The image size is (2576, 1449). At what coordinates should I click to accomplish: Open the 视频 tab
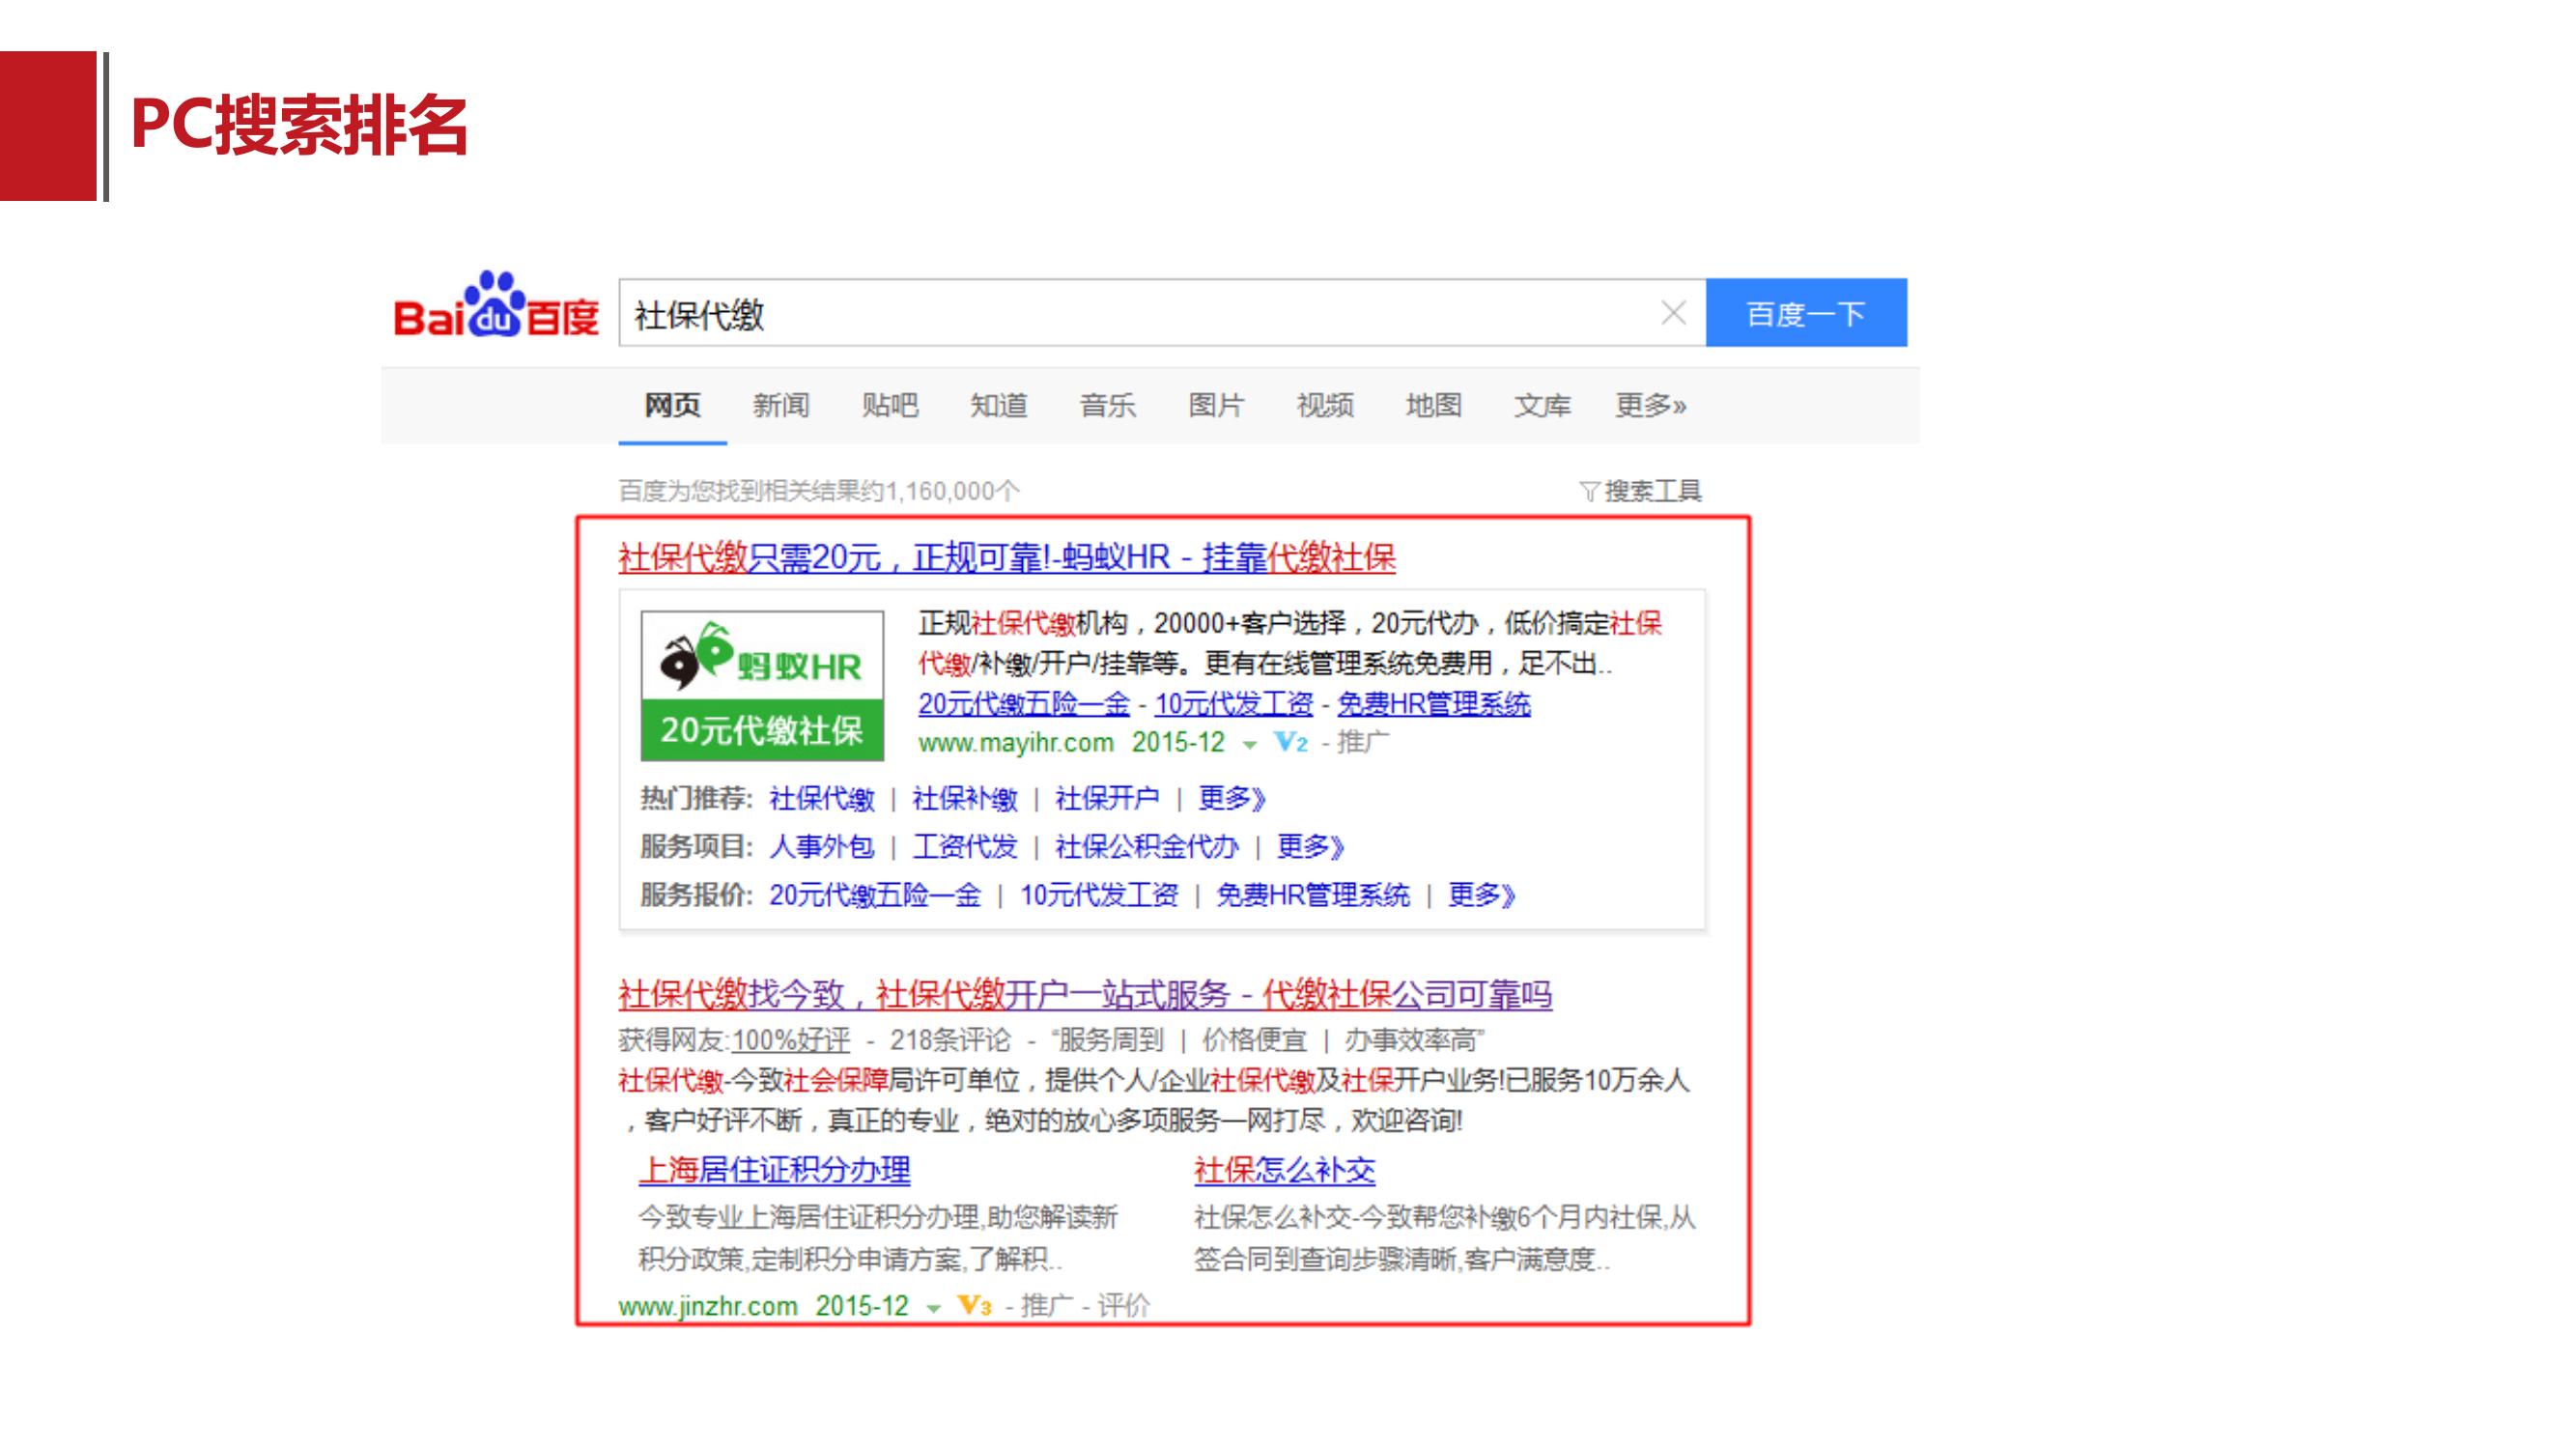click(1325, 405)
